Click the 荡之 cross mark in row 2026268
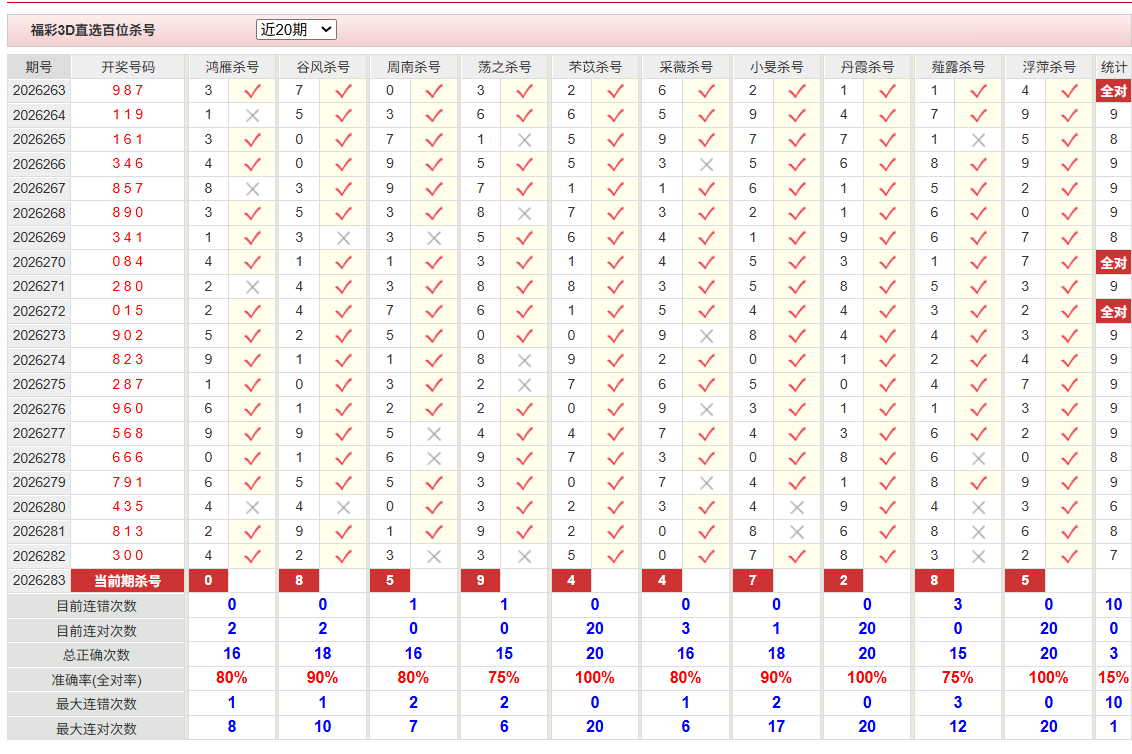The height and width of the screenshot is (754, 1132). click(525, 214)
